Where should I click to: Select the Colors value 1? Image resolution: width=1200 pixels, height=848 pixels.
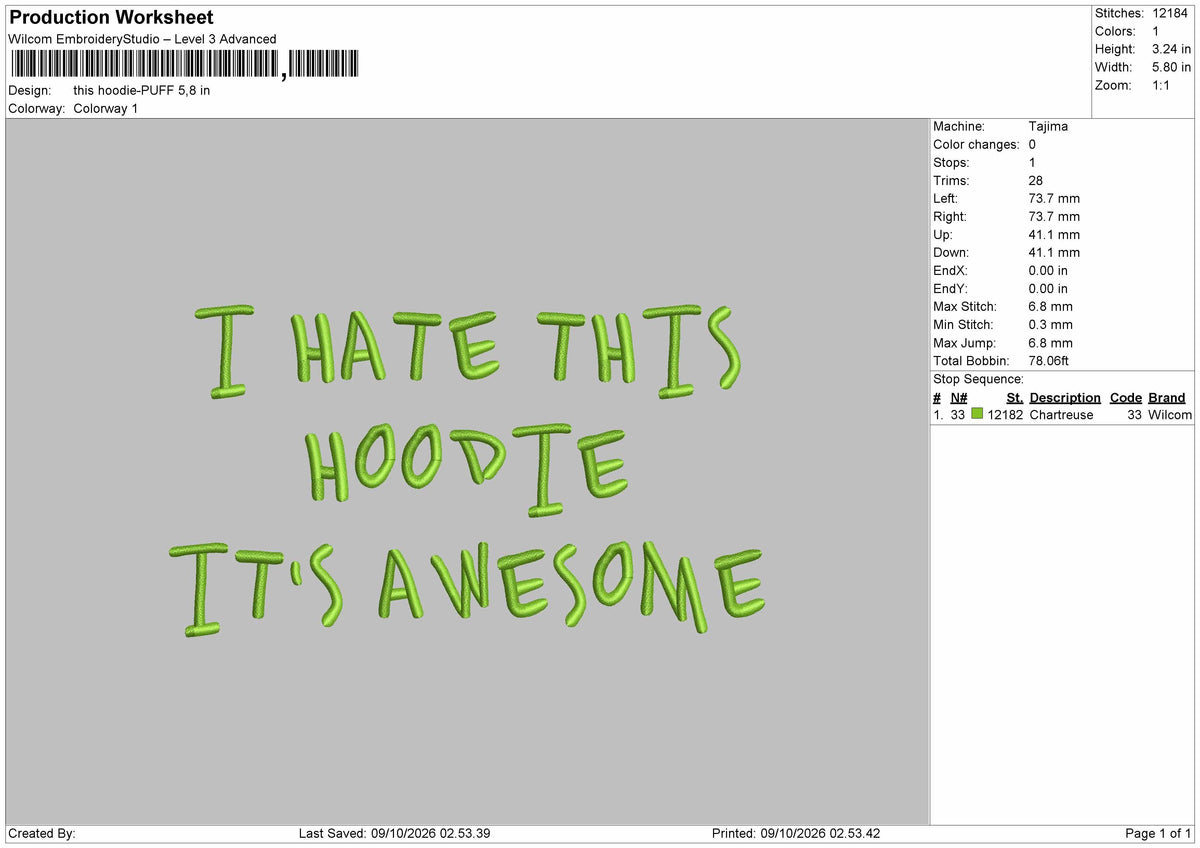click(1156, 31)
